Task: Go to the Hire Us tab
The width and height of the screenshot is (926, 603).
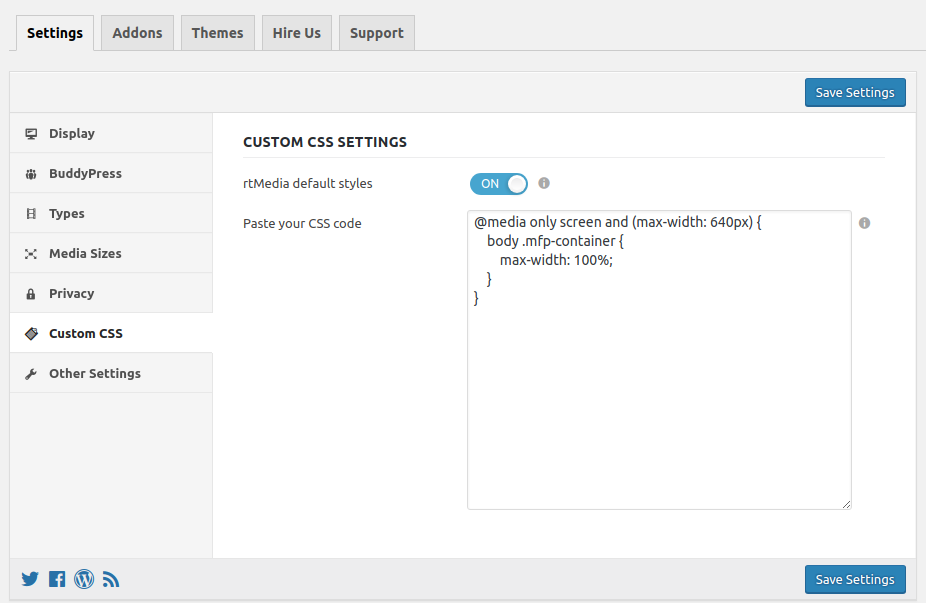Action: [x=297, y=33]
